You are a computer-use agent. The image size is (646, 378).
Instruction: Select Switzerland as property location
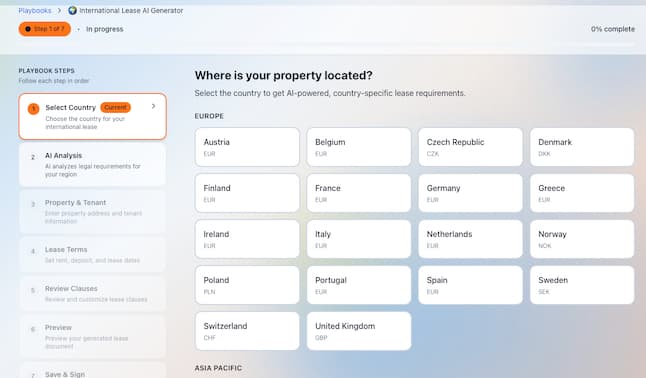[247, 331]
